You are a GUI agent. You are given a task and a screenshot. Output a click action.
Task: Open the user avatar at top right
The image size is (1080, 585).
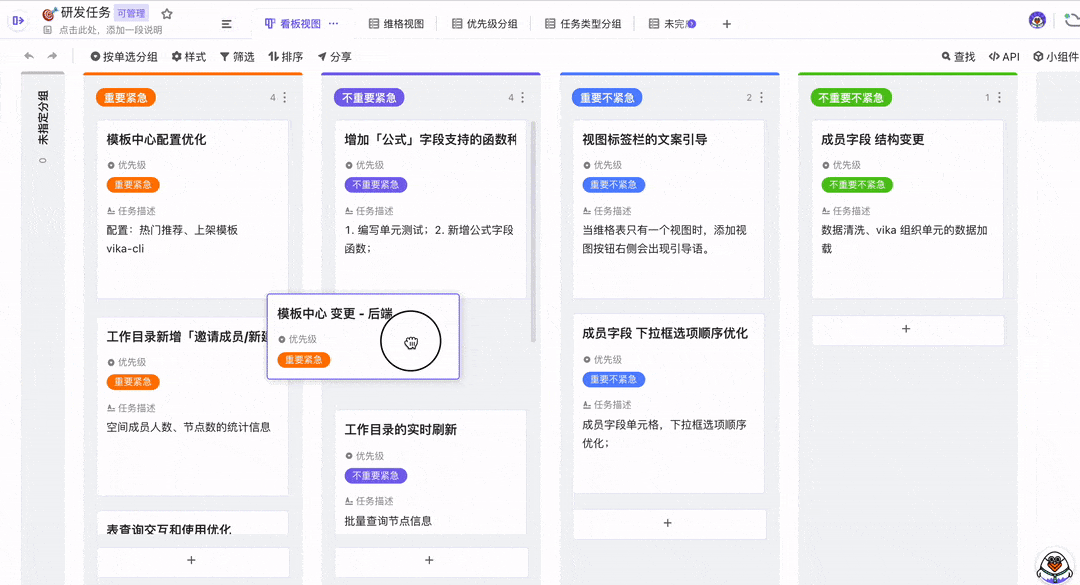pyautogui.click(x=1037, y=20)
